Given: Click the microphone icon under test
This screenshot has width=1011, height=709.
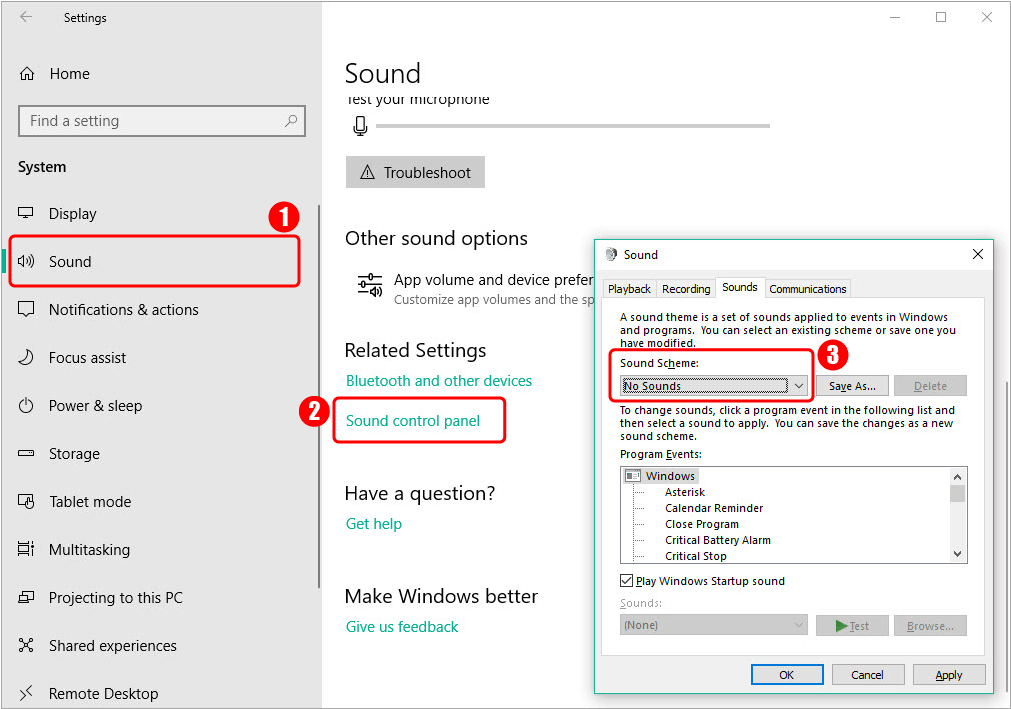Looking at the screenshot, I should [x=360, y=126].
